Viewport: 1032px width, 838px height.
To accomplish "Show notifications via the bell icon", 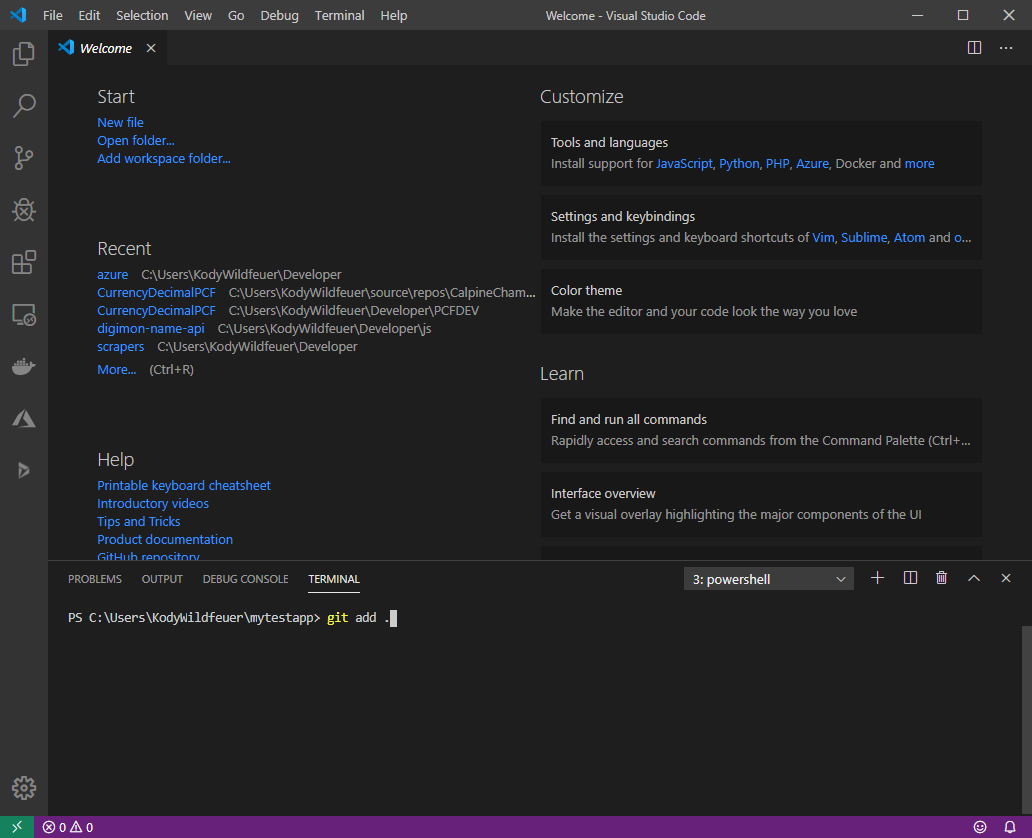I will pyautogui.click(x=1010, y=827).
